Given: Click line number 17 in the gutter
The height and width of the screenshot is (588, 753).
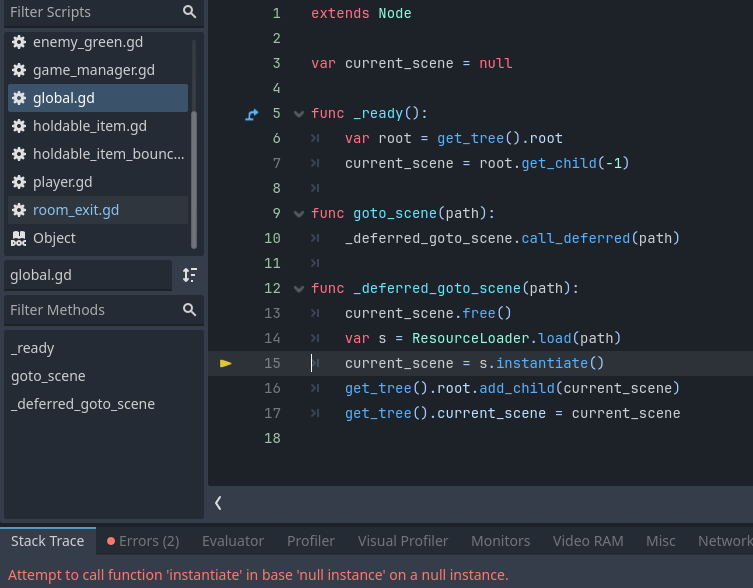Looking at the screenshot, I should point(272,413).
